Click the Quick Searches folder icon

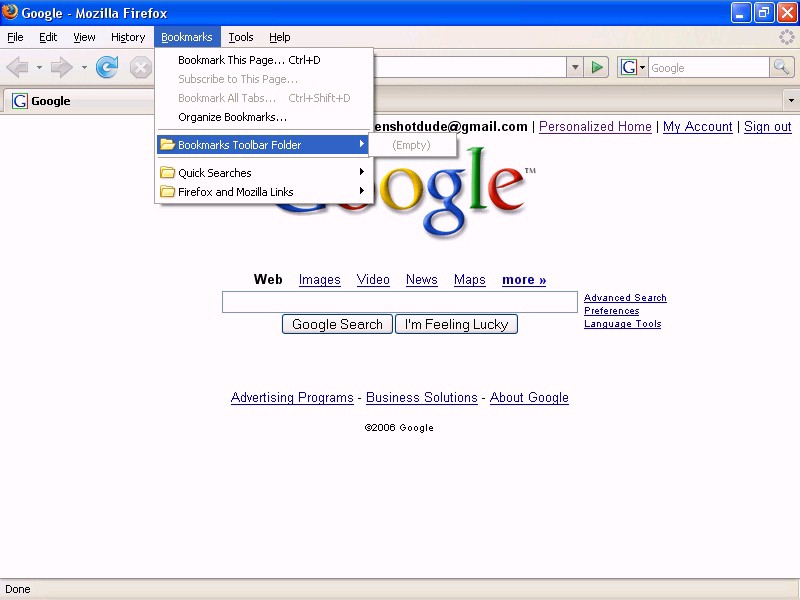click(x=167, y=172)
